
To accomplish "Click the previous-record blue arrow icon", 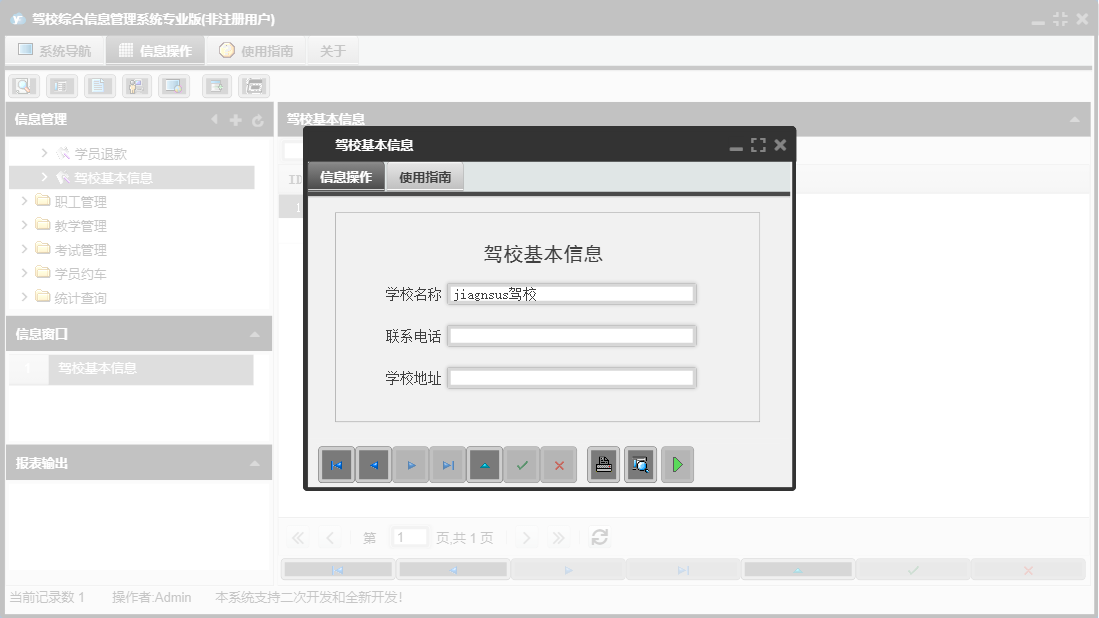I will (x=374, y=464).
